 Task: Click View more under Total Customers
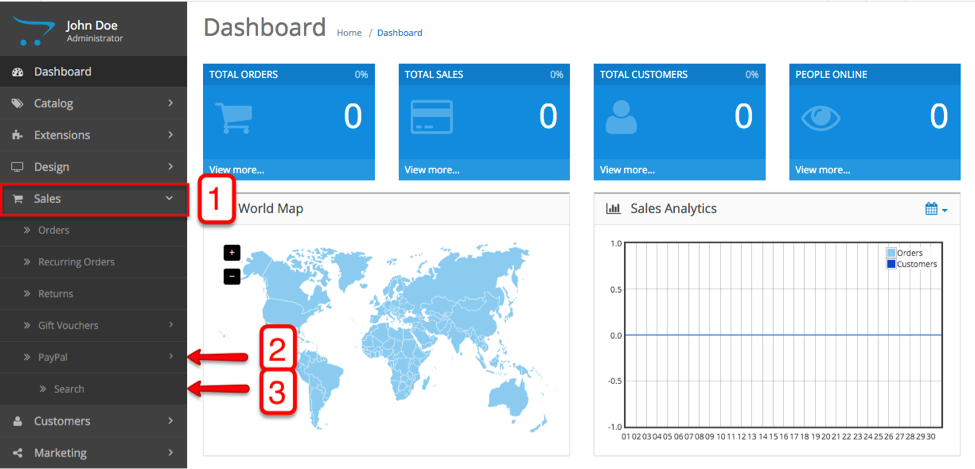627,170
